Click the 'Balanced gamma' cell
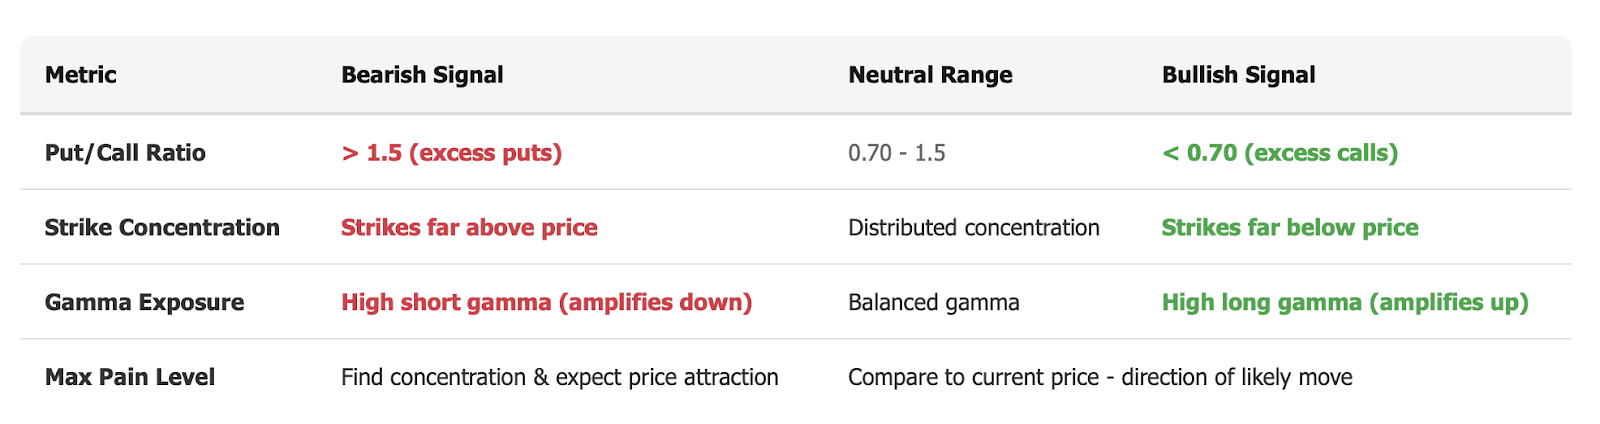This screenshot has width=1600, height=424. pos(934,303)
